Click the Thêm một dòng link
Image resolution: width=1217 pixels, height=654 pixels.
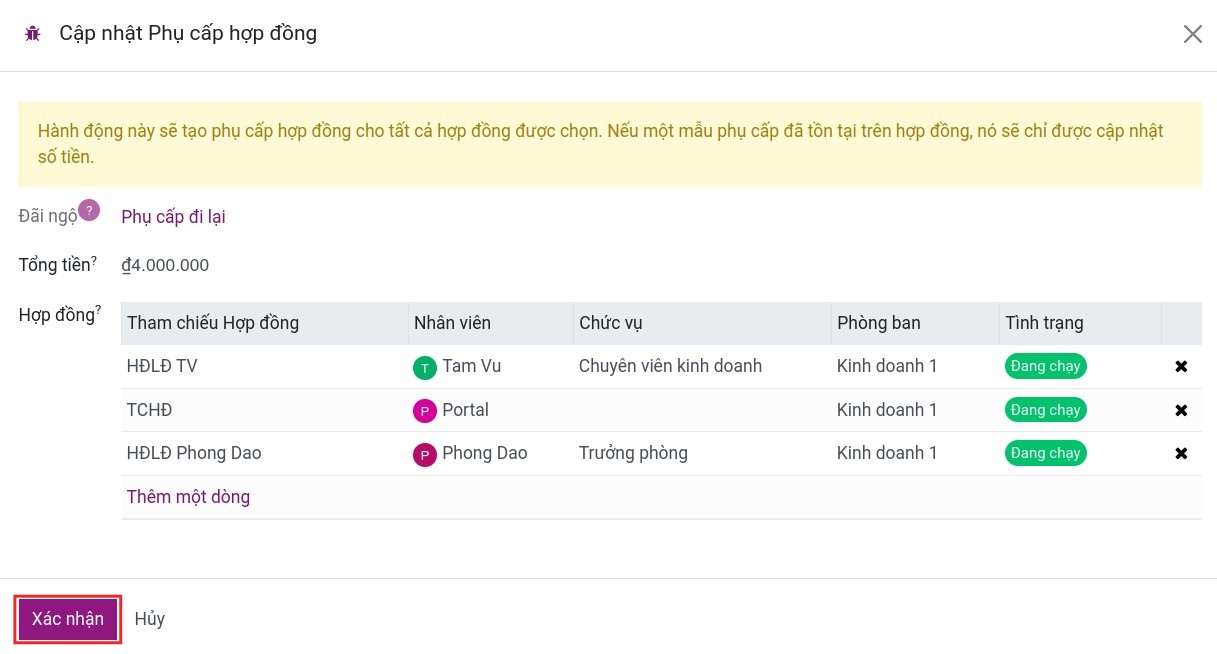[x=188, y=497]
